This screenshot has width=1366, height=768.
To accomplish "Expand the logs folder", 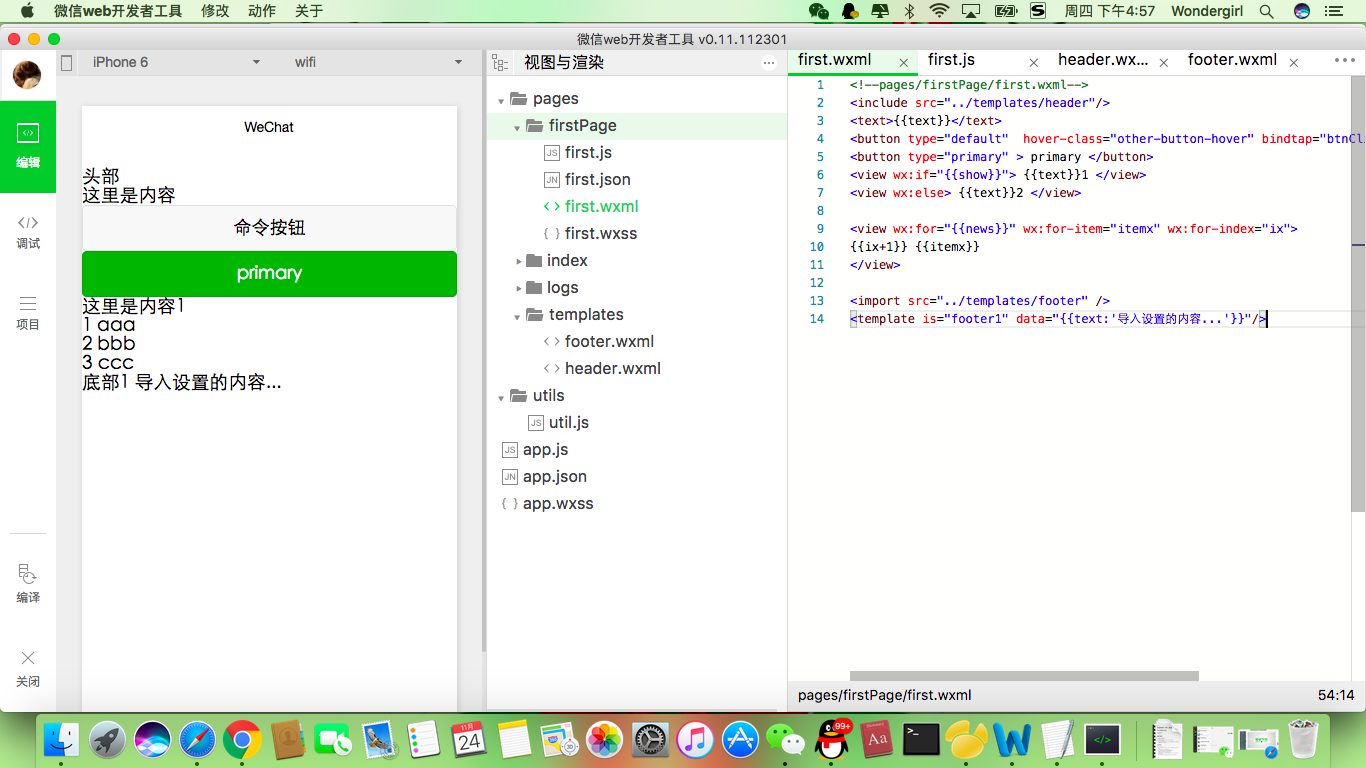I will tap(519, 288).
